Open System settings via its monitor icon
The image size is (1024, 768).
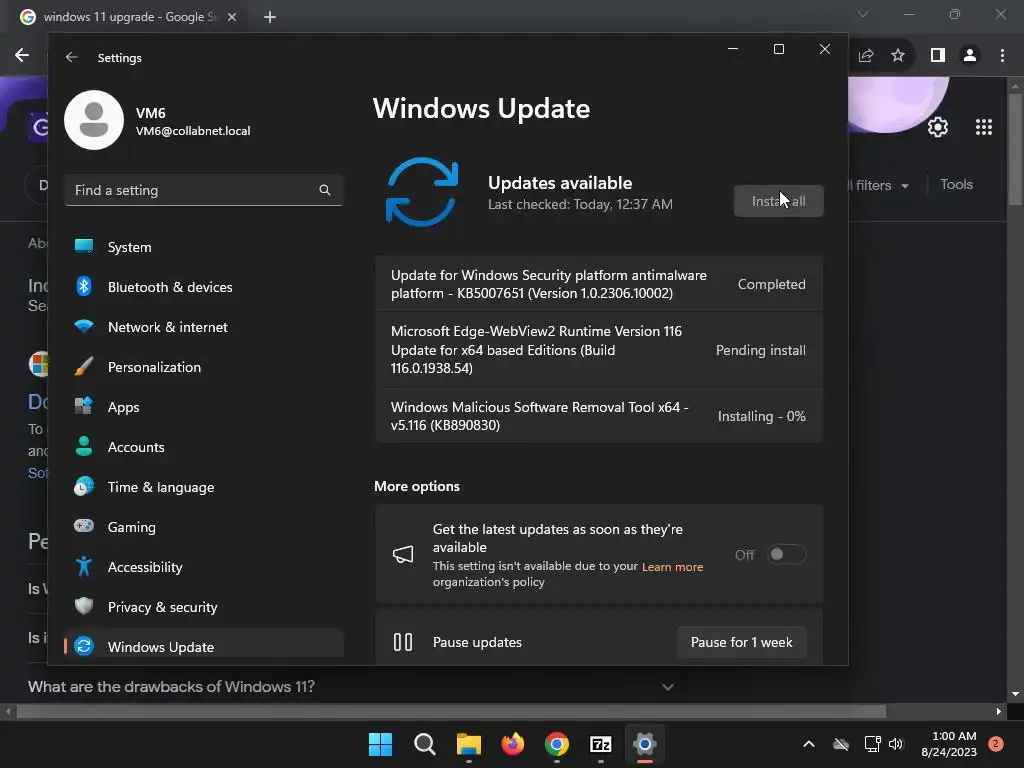[x=84, y=246]
